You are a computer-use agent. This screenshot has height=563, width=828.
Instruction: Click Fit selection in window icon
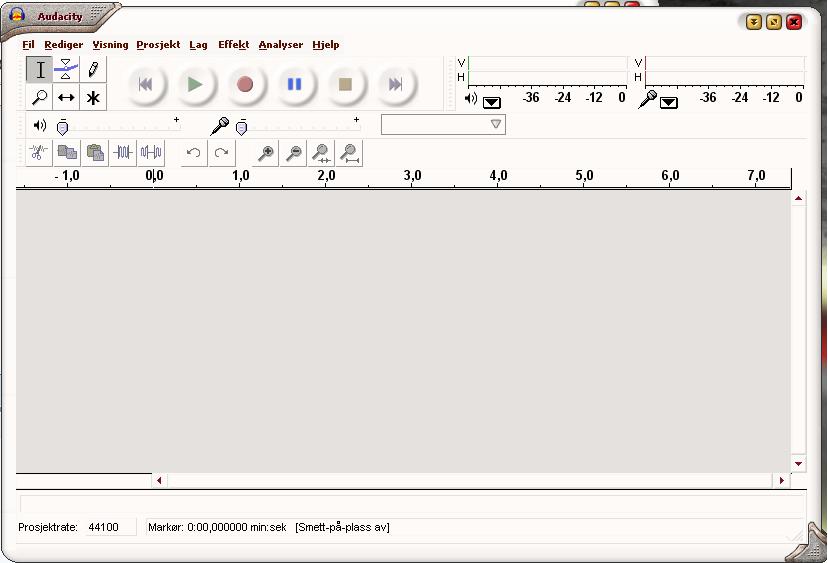pyautogui.click(x=321, y=153)
